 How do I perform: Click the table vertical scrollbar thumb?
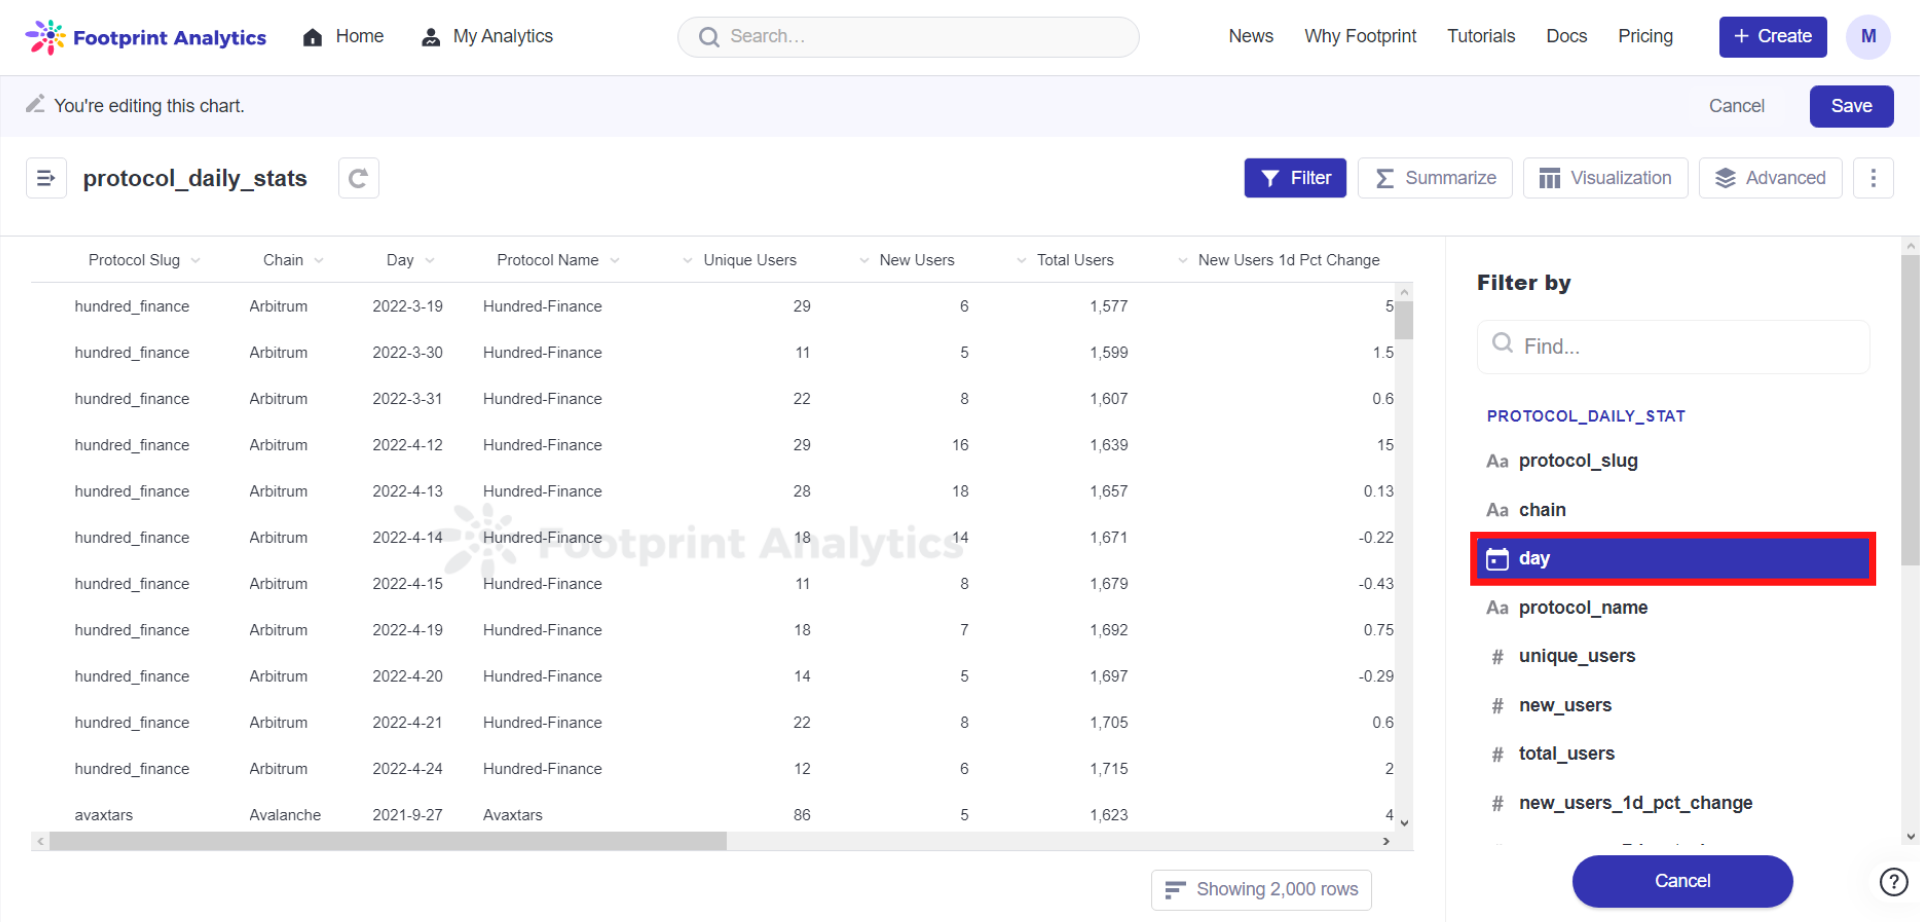pos(1404,320)
